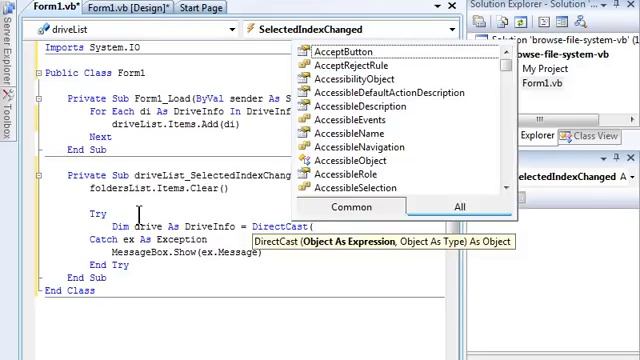Click Solution Explorer scroll right arrow
Screen dimensions: 640x360
click(632, 119)
